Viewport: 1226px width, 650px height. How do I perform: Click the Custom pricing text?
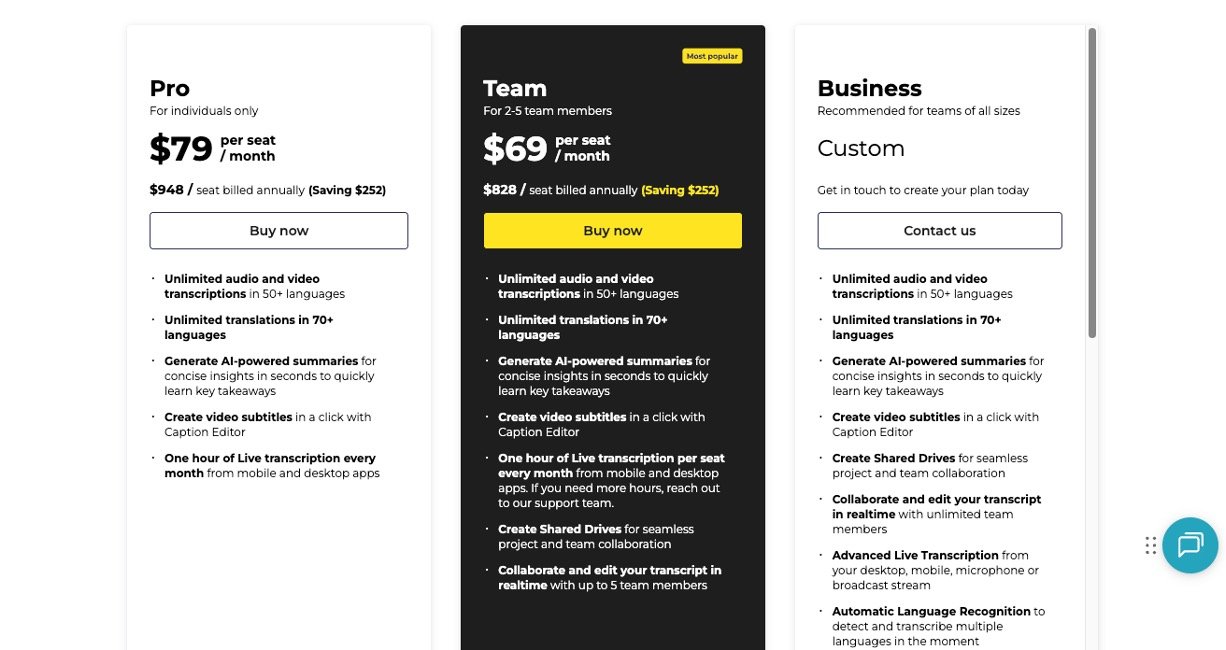(x=861, y=149)
